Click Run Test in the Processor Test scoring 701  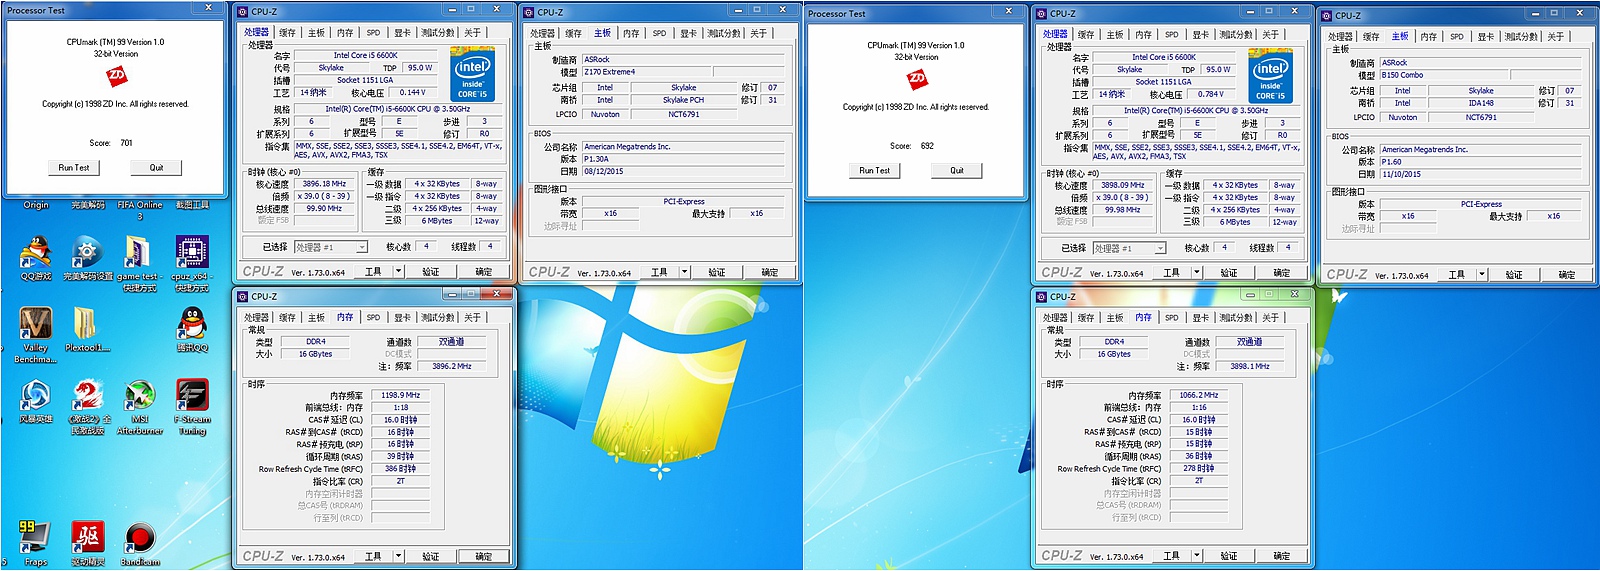[x=74, y=168]
